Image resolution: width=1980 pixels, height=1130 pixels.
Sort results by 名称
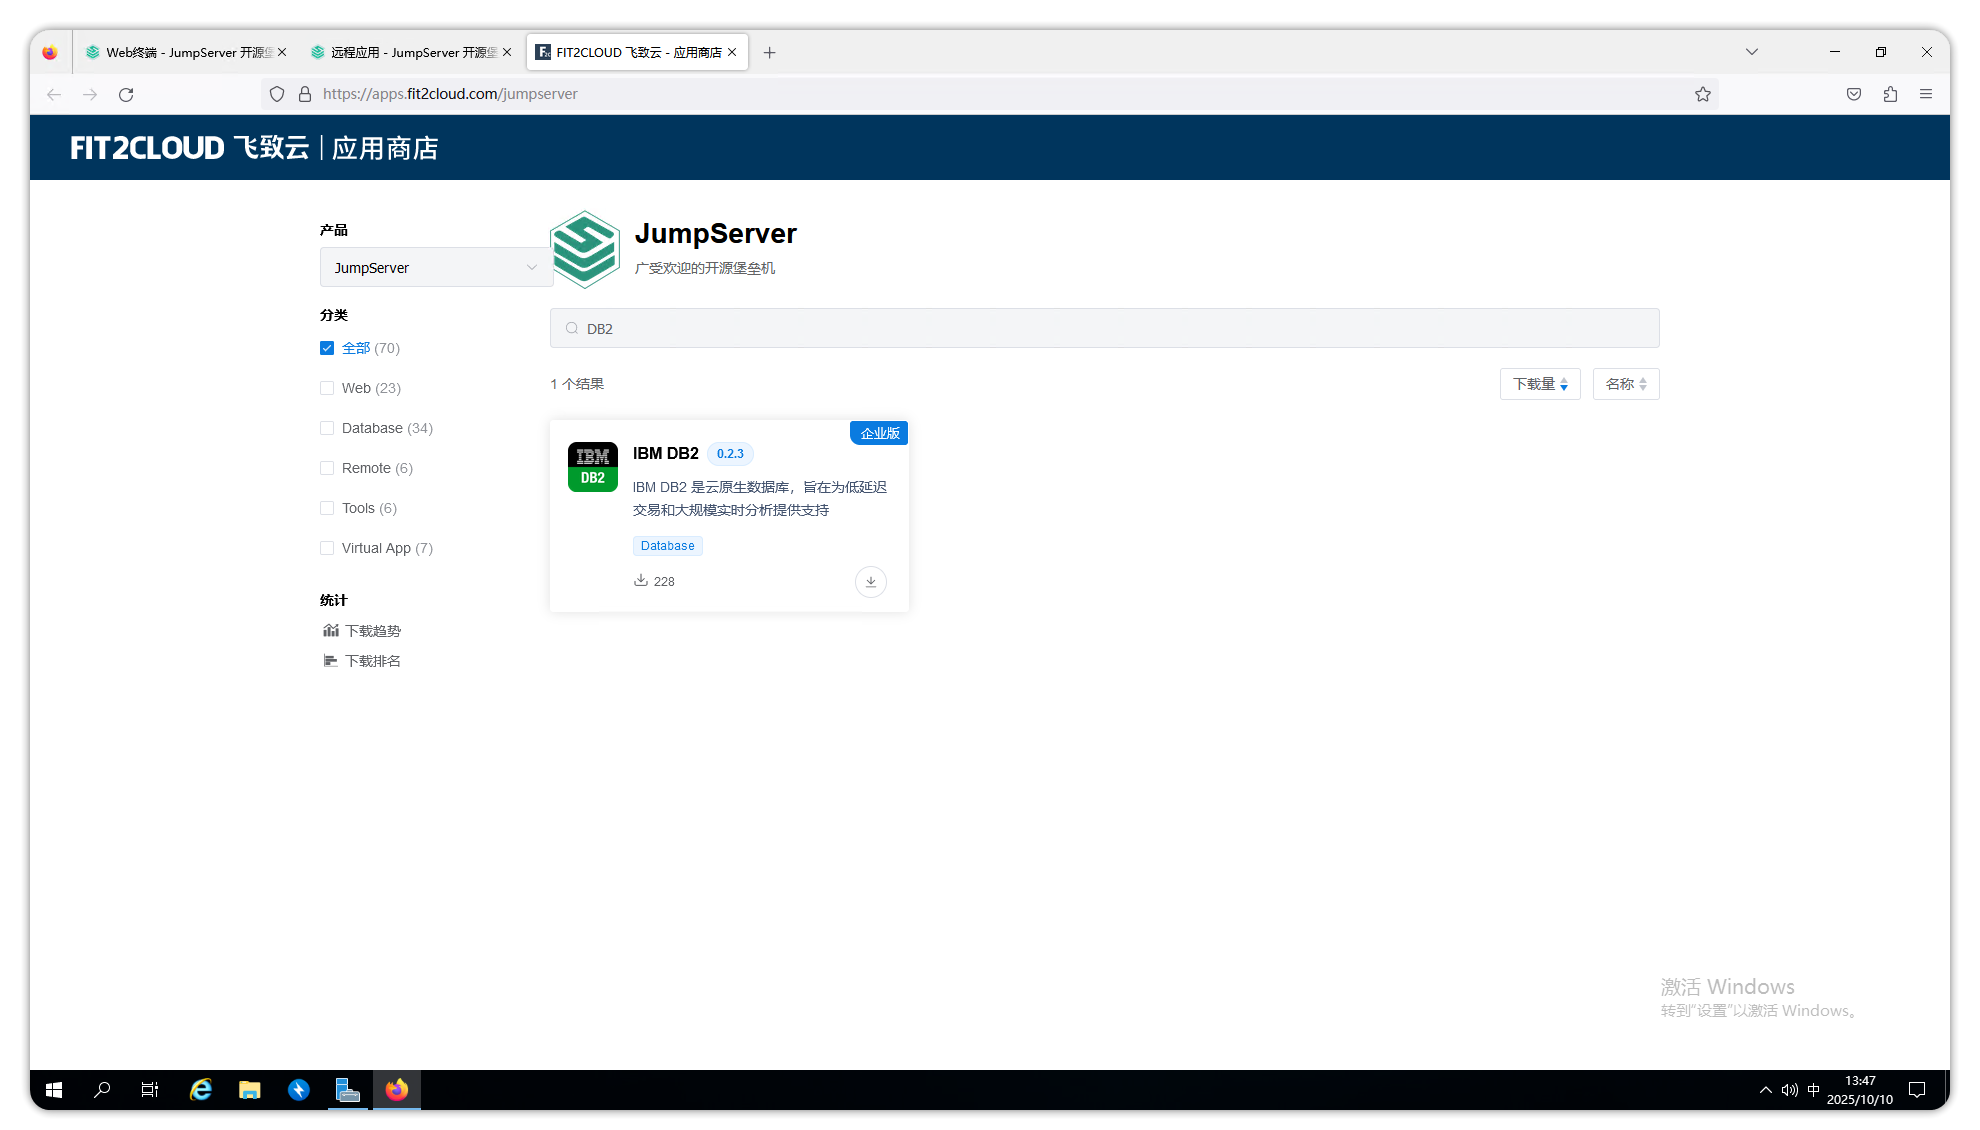(1625, 384)
